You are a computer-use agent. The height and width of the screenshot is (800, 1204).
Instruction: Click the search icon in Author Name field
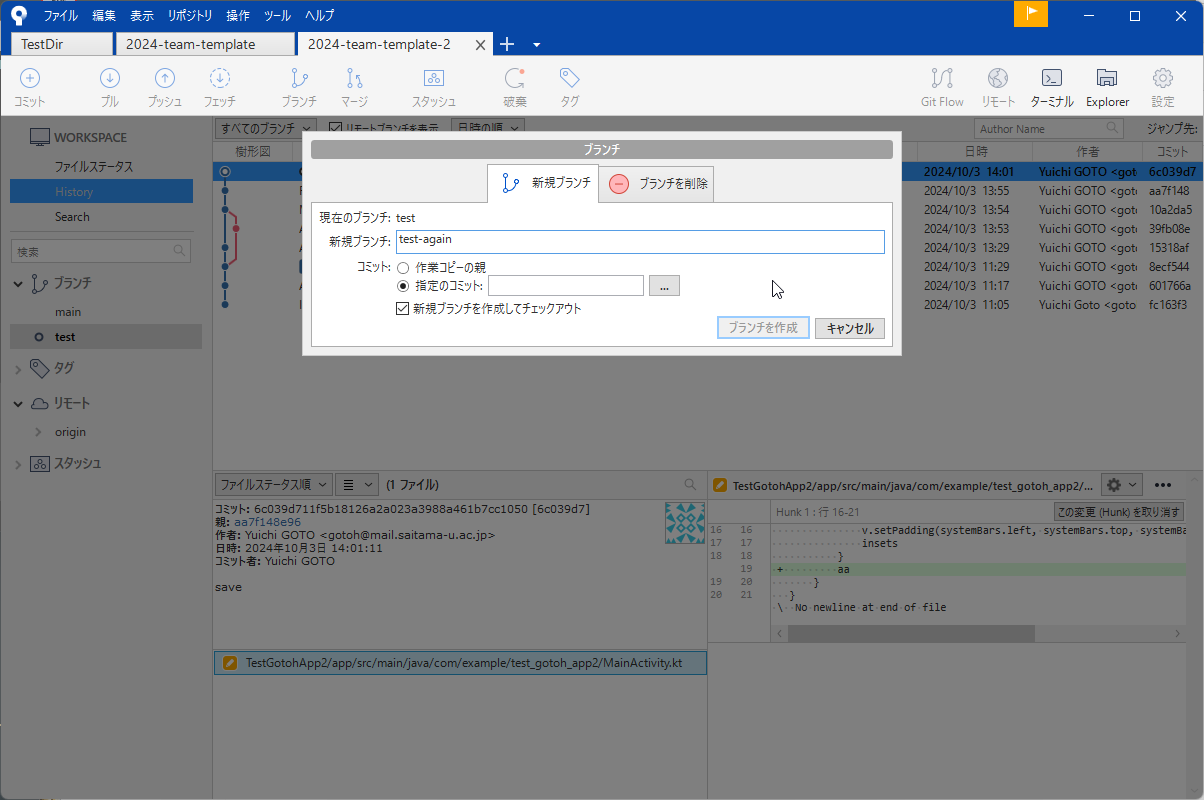(x=1112, y=129)
